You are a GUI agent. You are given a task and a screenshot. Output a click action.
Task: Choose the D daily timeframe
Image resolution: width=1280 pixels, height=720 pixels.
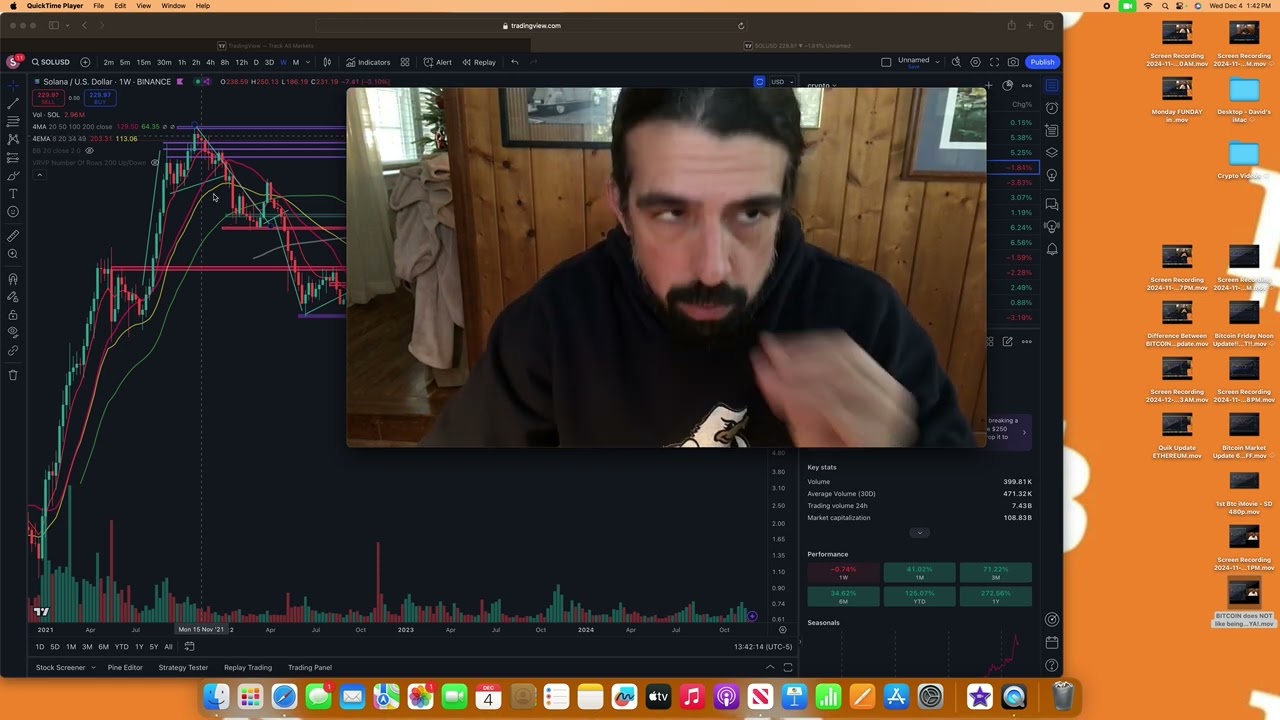256,62
